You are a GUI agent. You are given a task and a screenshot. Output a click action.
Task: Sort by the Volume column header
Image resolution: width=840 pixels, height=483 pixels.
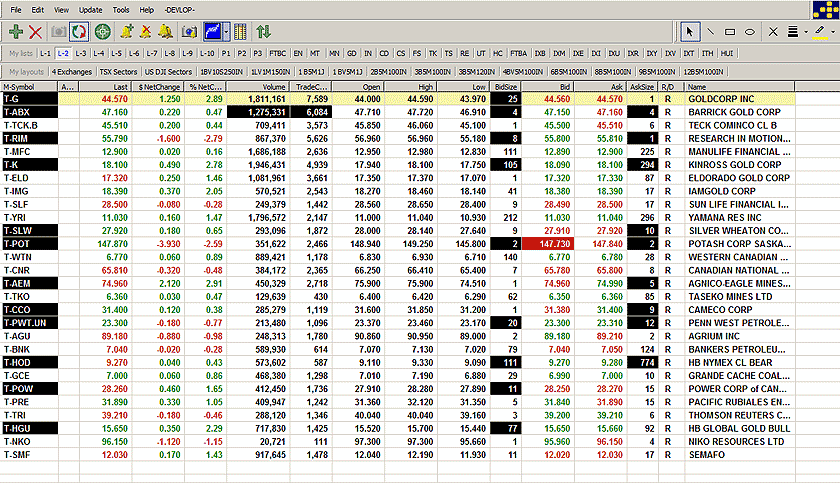point(258,87)
